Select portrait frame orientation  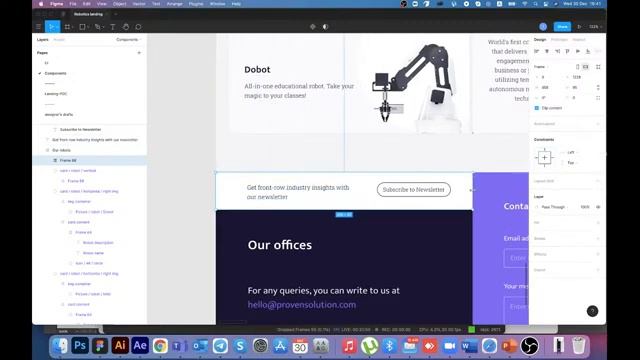[x=578, y=67]
